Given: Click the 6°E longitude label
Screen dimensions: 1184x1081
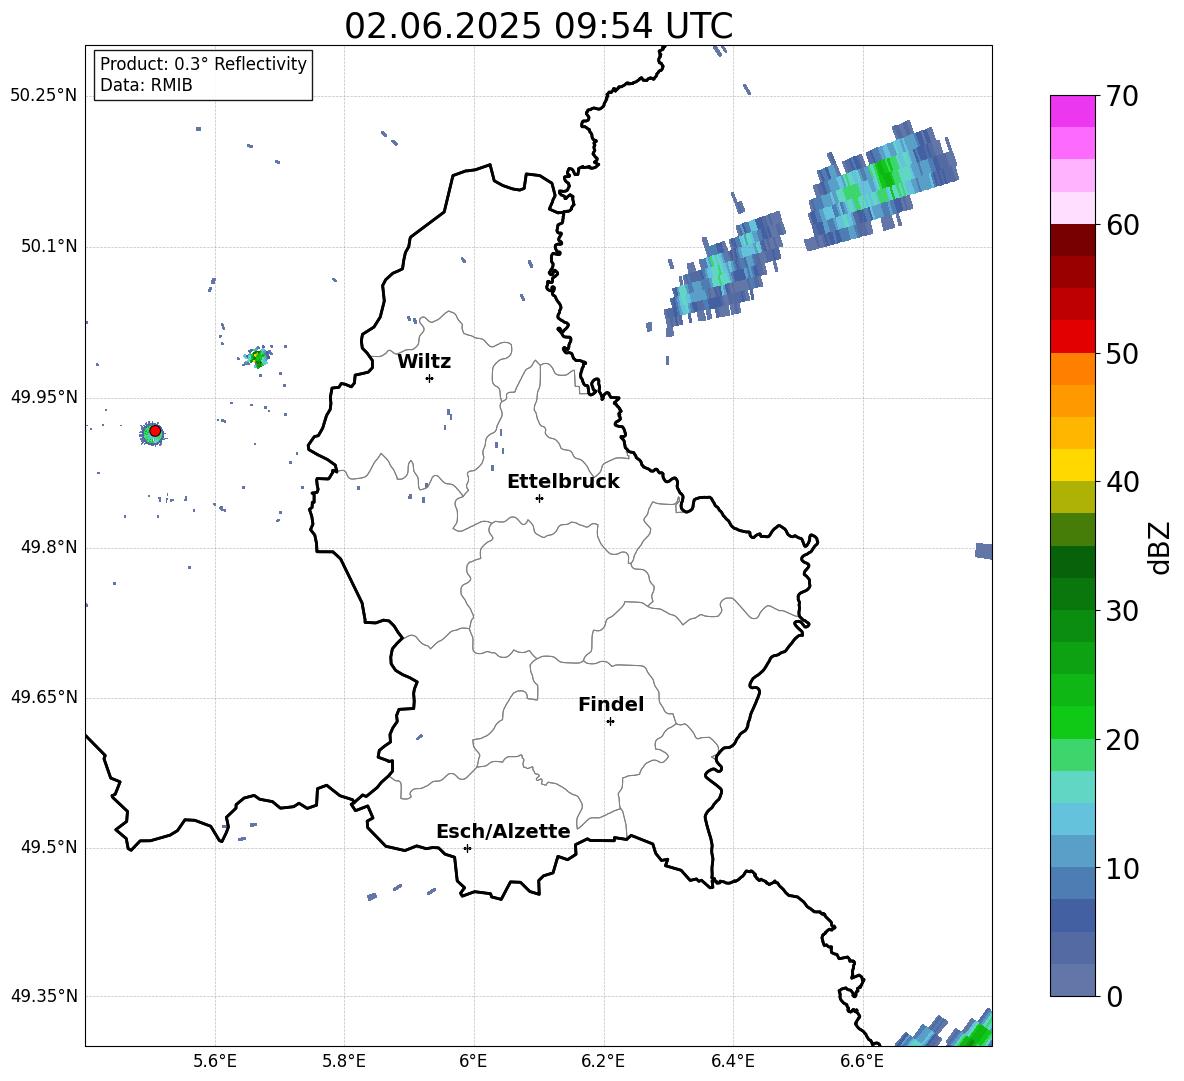Looking at the screenshot, I should pos(473,1061).
